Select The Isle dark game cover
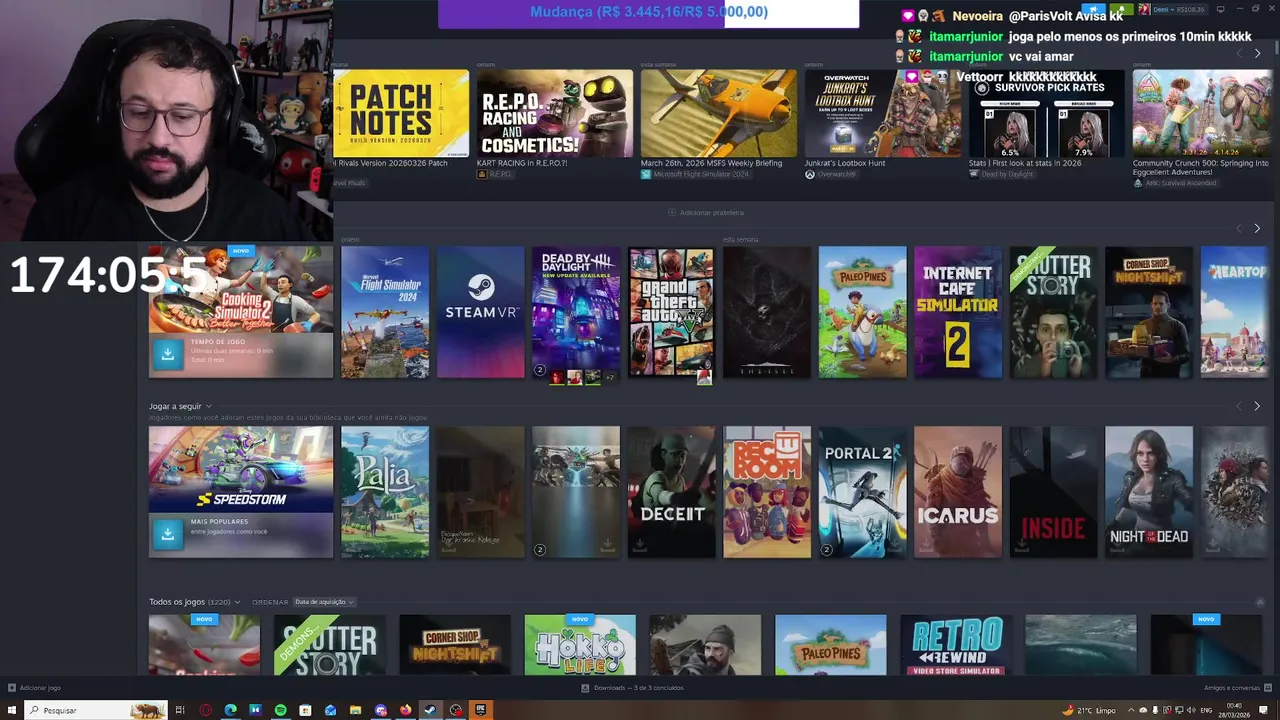1280x720 pixels. point(767,312)
